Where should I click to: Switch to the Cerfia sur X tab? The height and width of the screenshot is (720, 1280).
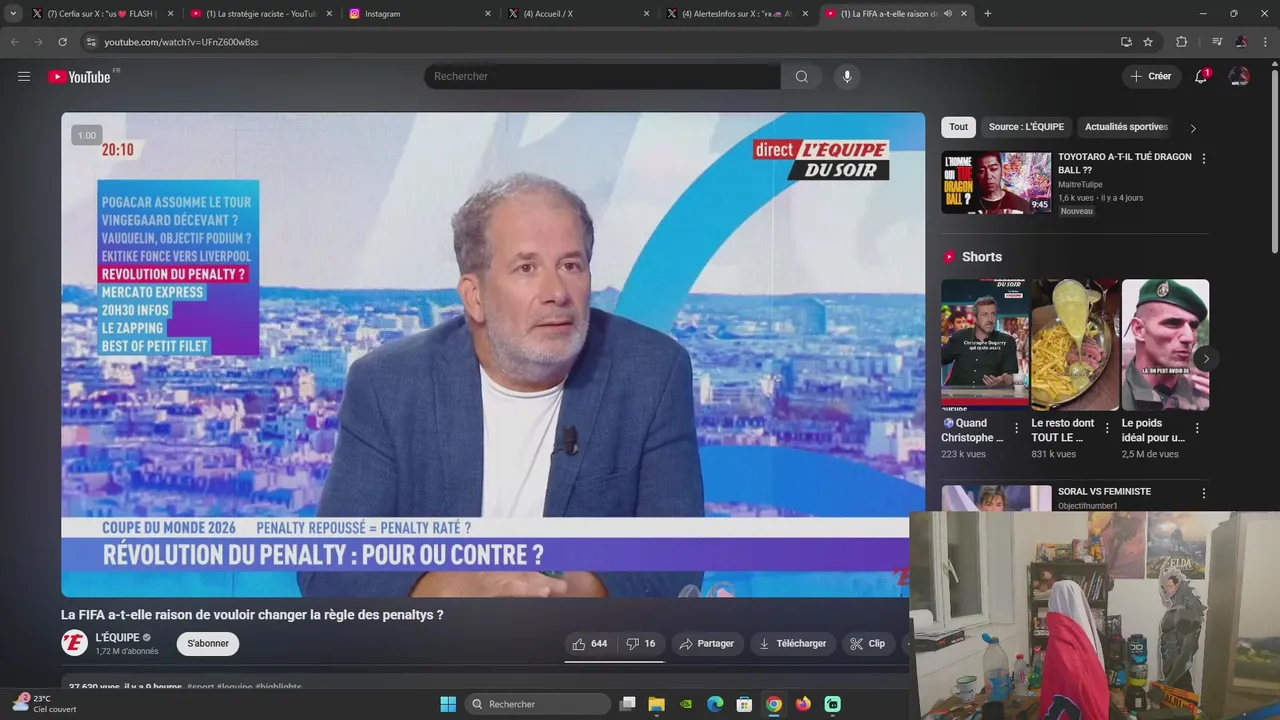pos(102,14)
